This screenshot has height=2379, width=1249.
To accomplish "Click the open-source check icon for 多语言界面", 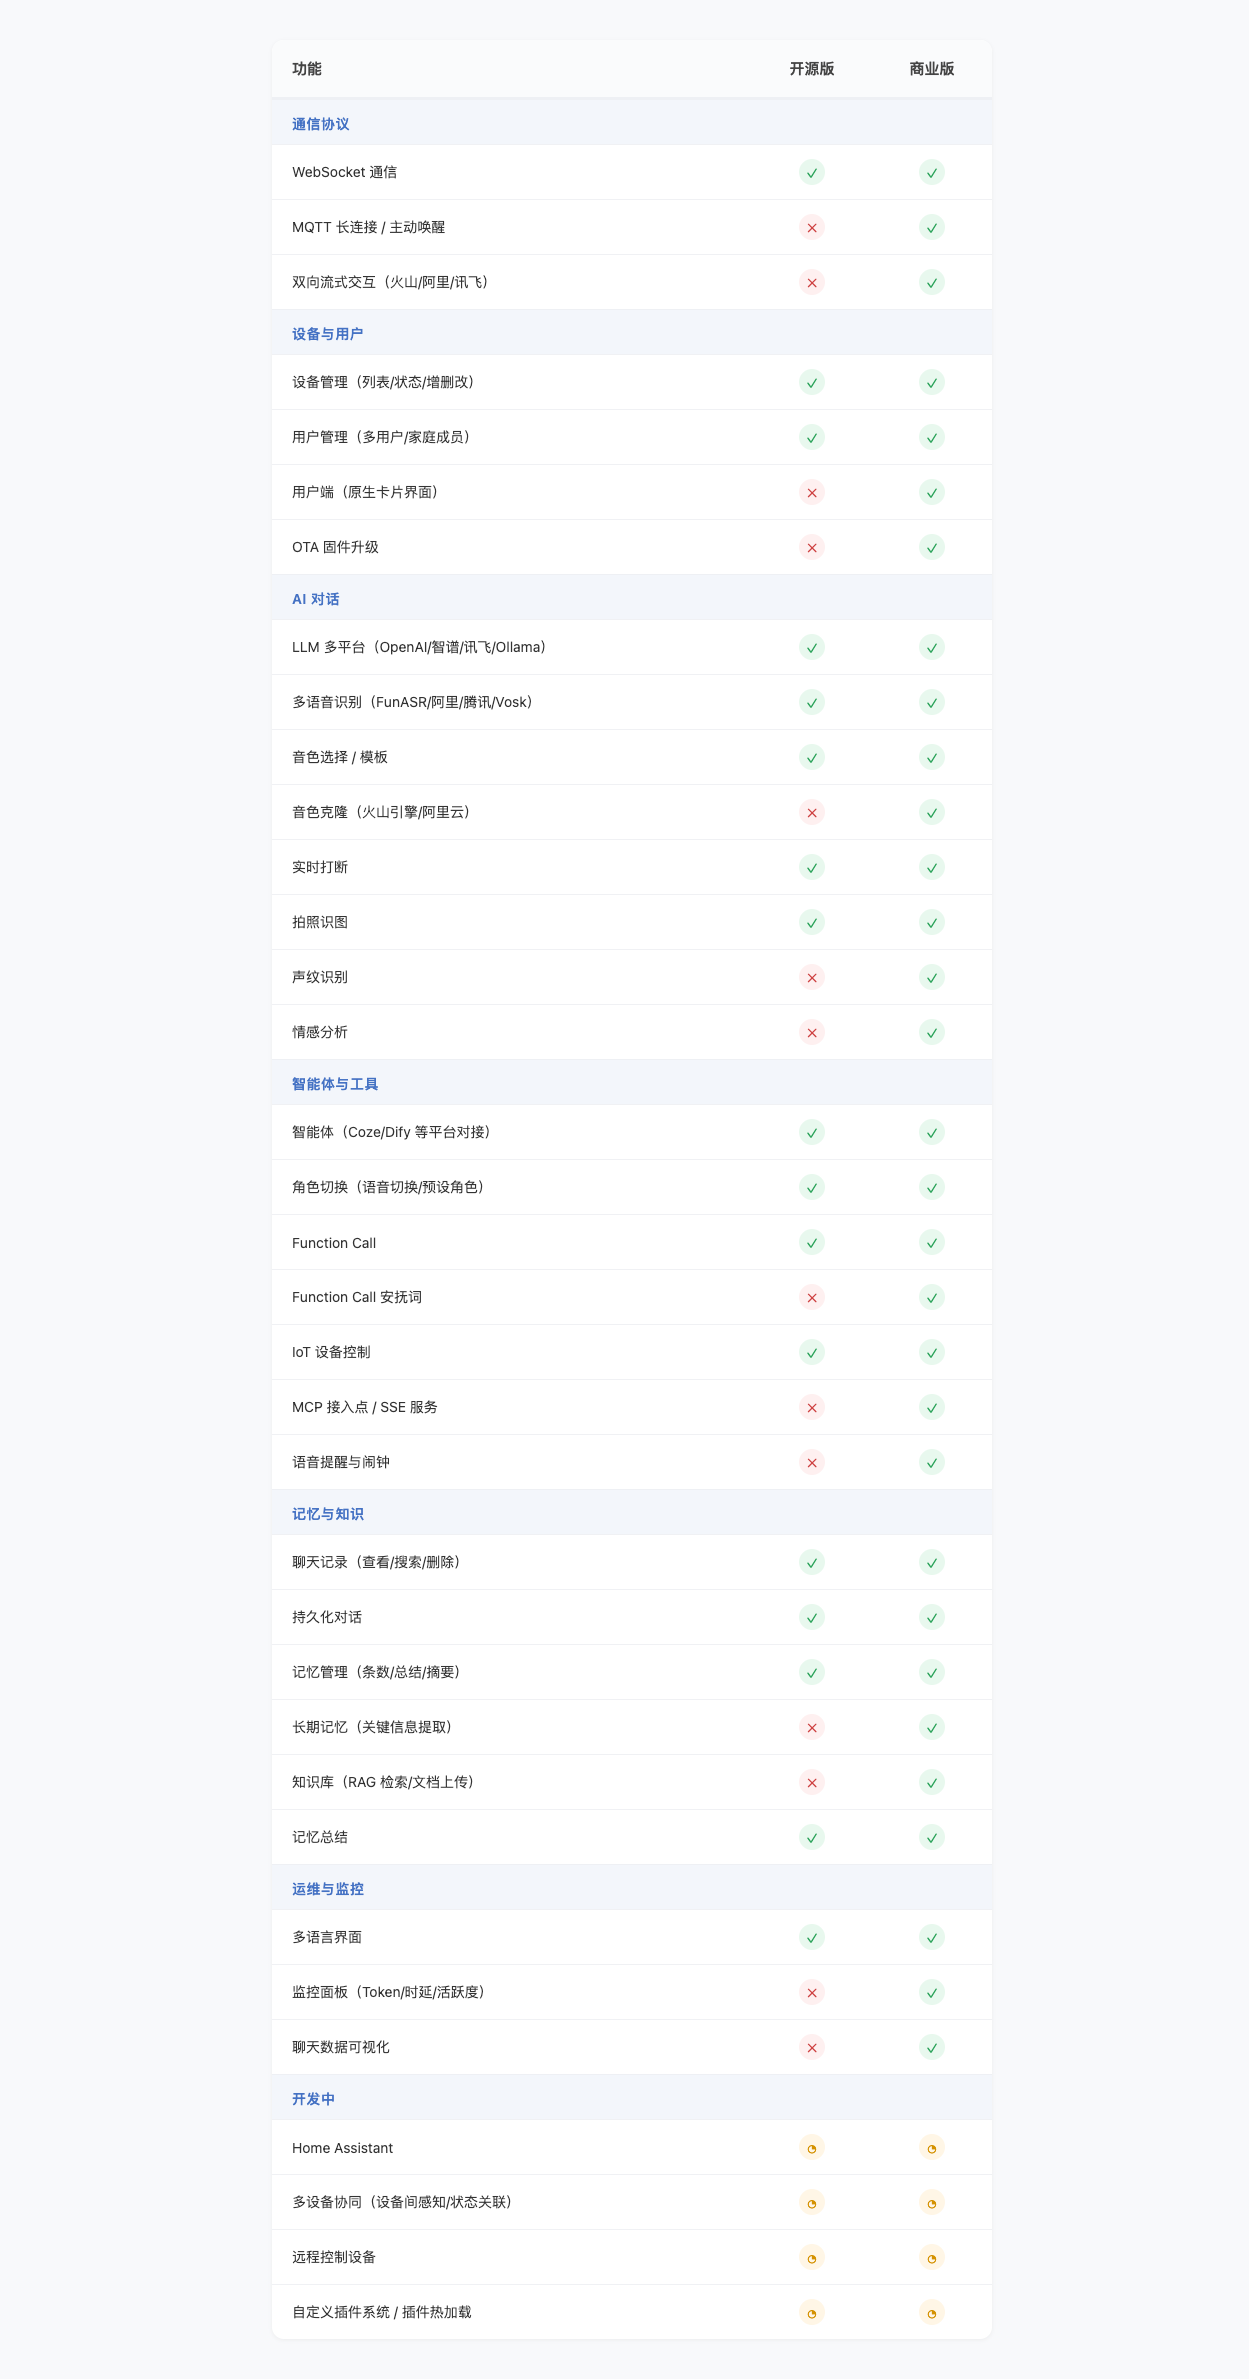I will (x=812, y=1937).
